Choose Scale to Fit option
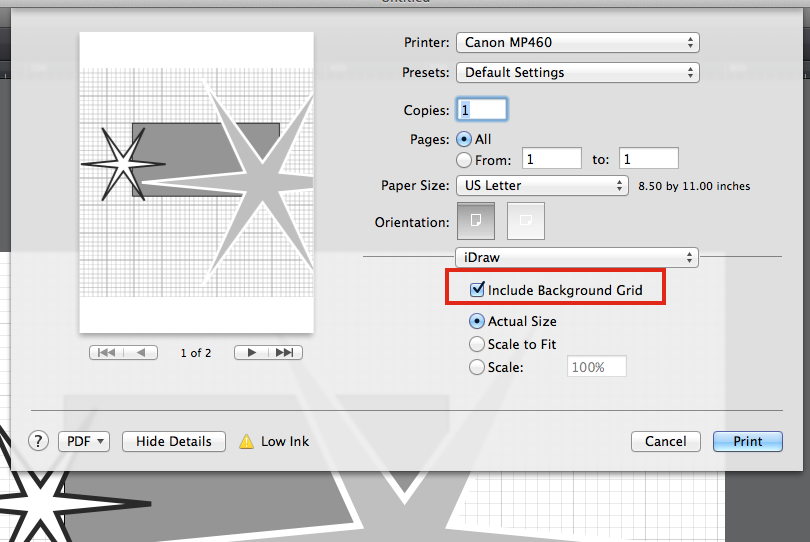Image resolution: width=810 pixels, height=542 pixels. click(476, 344)
